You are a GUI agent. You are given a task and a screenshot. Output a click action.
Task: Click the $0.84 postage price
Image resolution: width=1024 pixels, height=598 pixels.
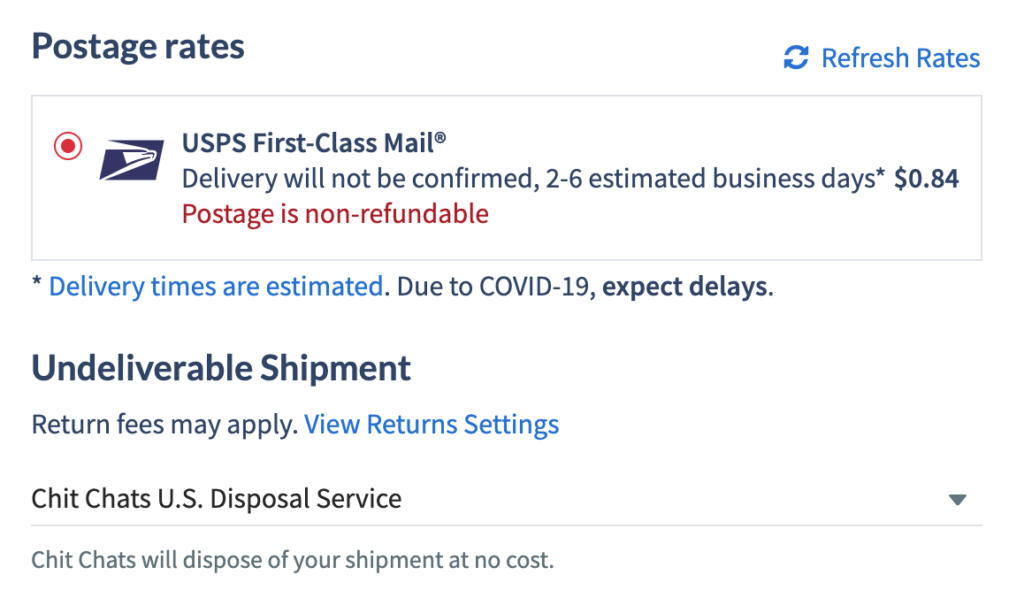point(926,178)
